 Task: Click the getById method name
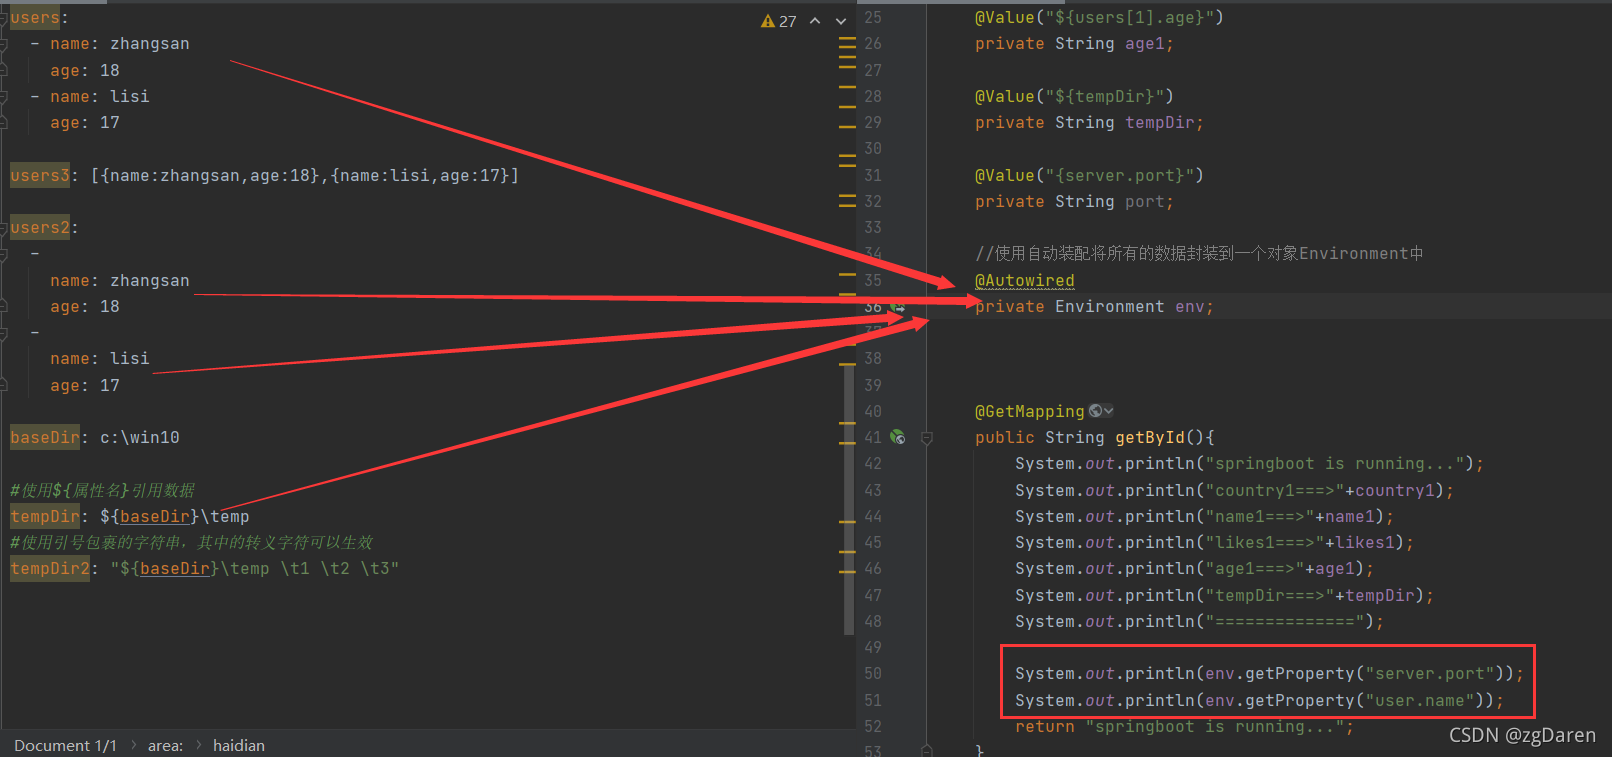(1150, 437)
